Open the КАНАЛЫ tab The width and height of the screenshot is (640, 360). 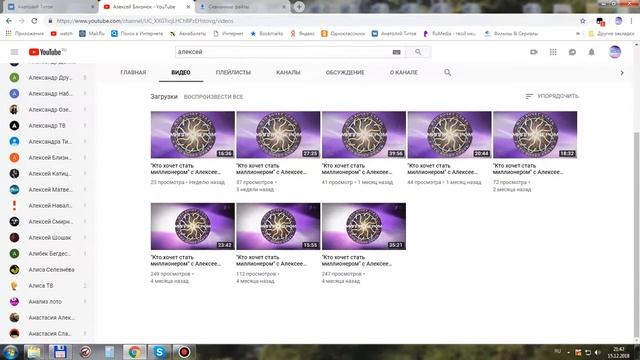(x=288, y=72)
